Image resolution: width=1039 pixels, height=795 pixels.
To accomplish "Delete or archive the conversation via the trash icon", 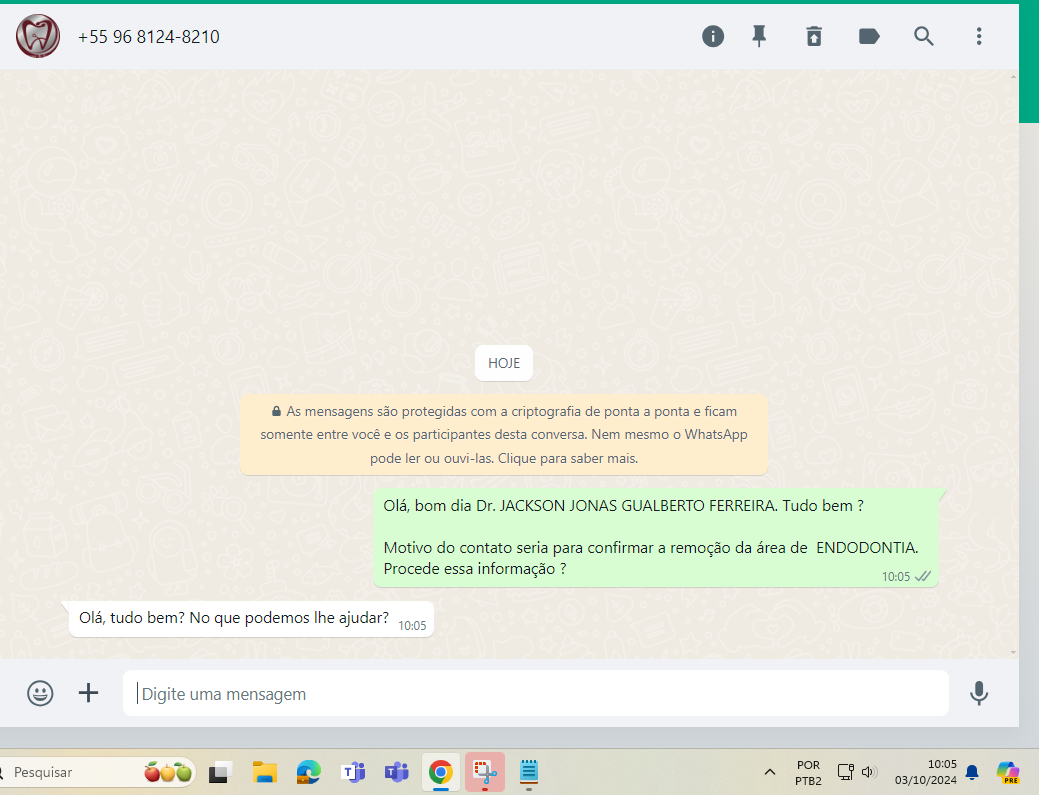I will point(814,36).
